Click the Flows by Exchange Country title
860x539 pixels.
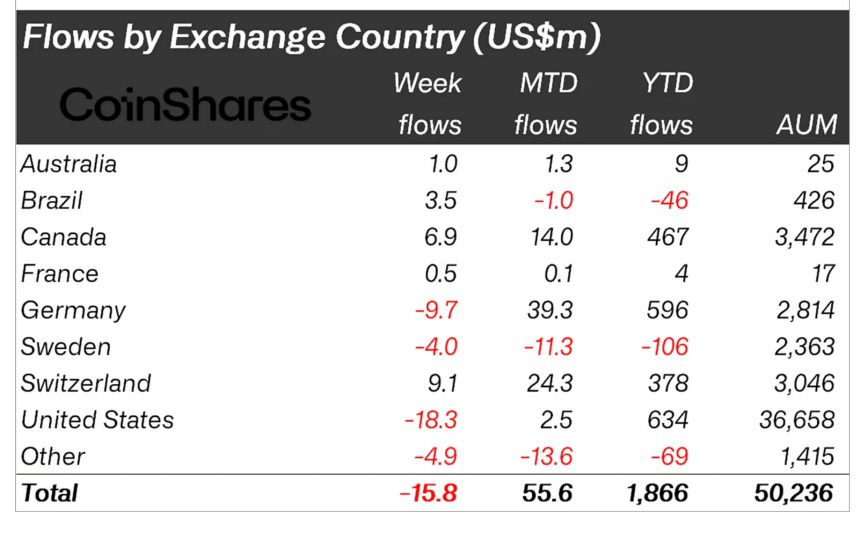click(x=311, y=38)
